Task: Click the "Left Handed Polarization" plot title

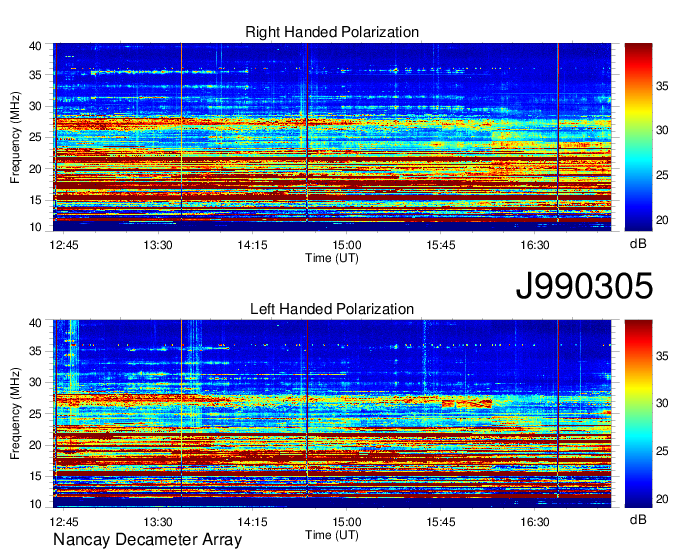Action: (332, 309)
